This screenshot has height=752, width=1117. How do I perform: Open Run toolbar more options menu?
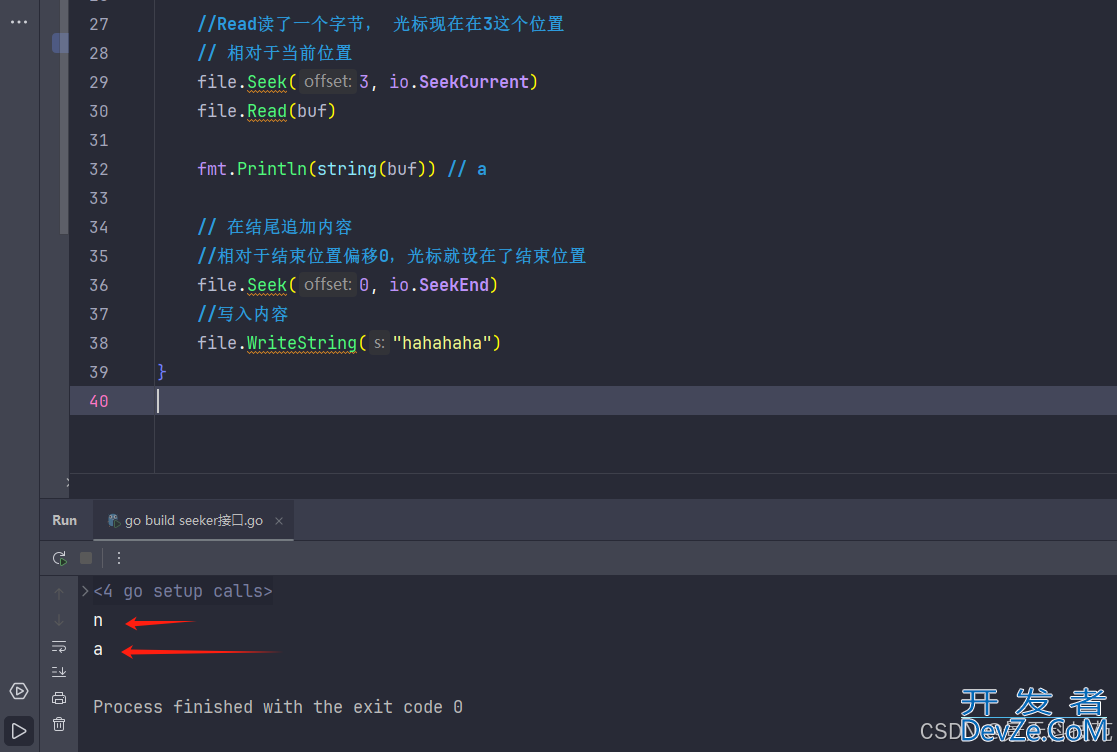[x=119, y=558]
